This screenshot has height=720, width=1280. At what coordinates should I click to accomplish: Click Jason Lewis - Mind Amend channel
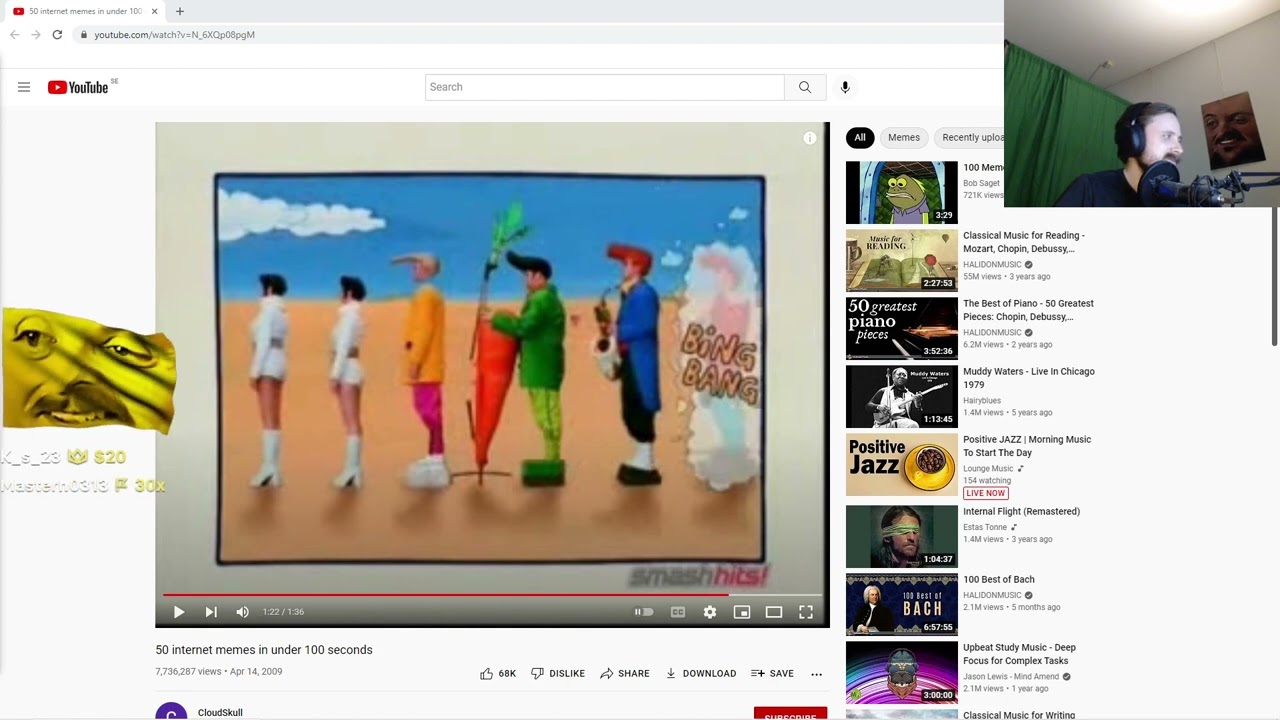pyautogui.click(x=1011, y=677)
